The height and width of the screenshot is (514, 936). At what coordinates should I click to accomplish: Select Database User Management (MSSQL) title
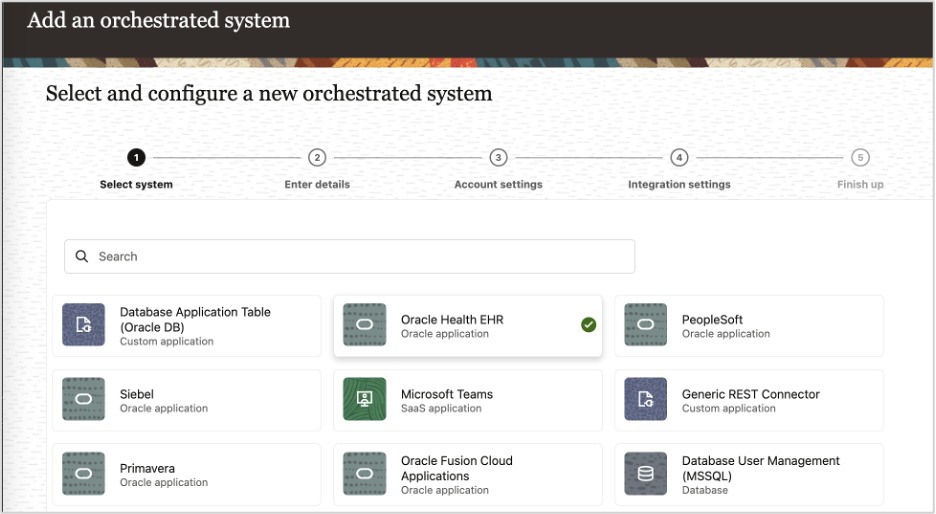click(761, 468)
